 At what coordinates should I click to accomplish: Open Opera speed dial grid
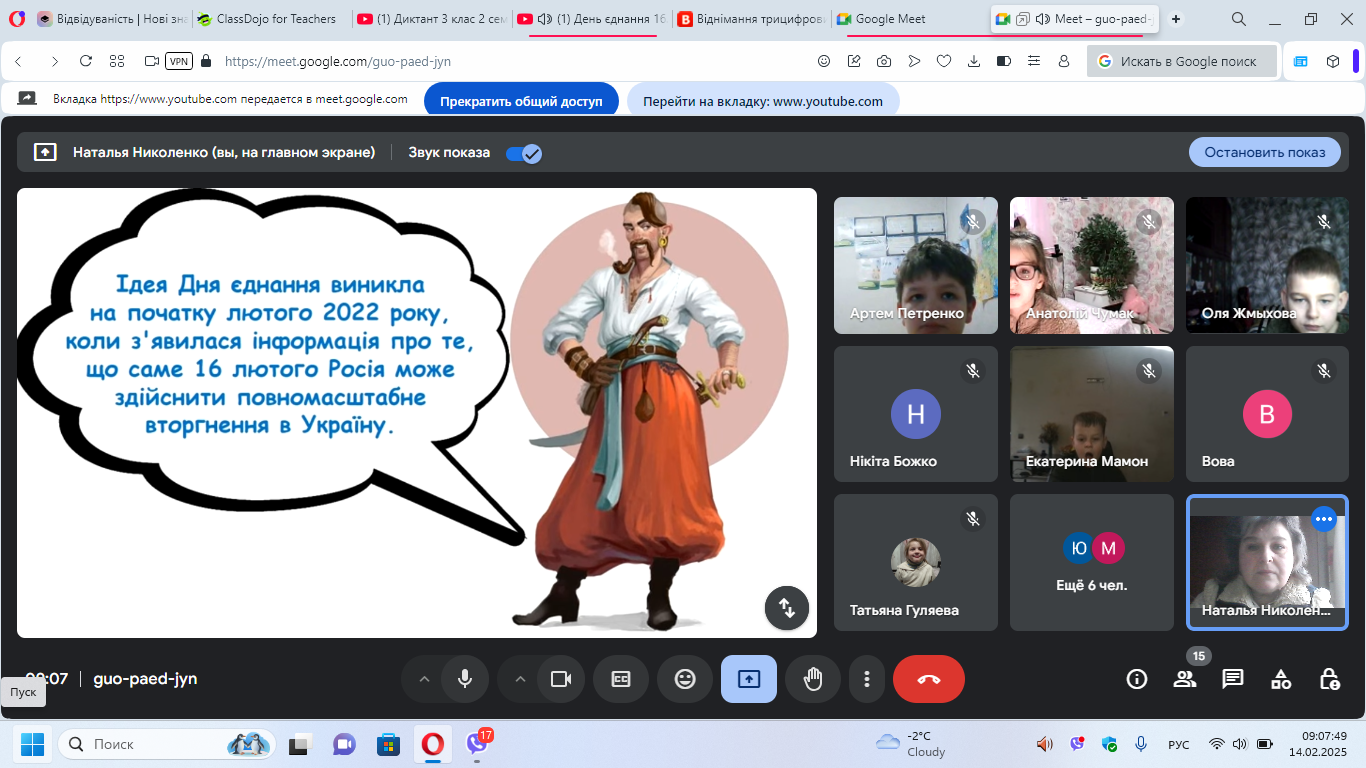(117, 61)
